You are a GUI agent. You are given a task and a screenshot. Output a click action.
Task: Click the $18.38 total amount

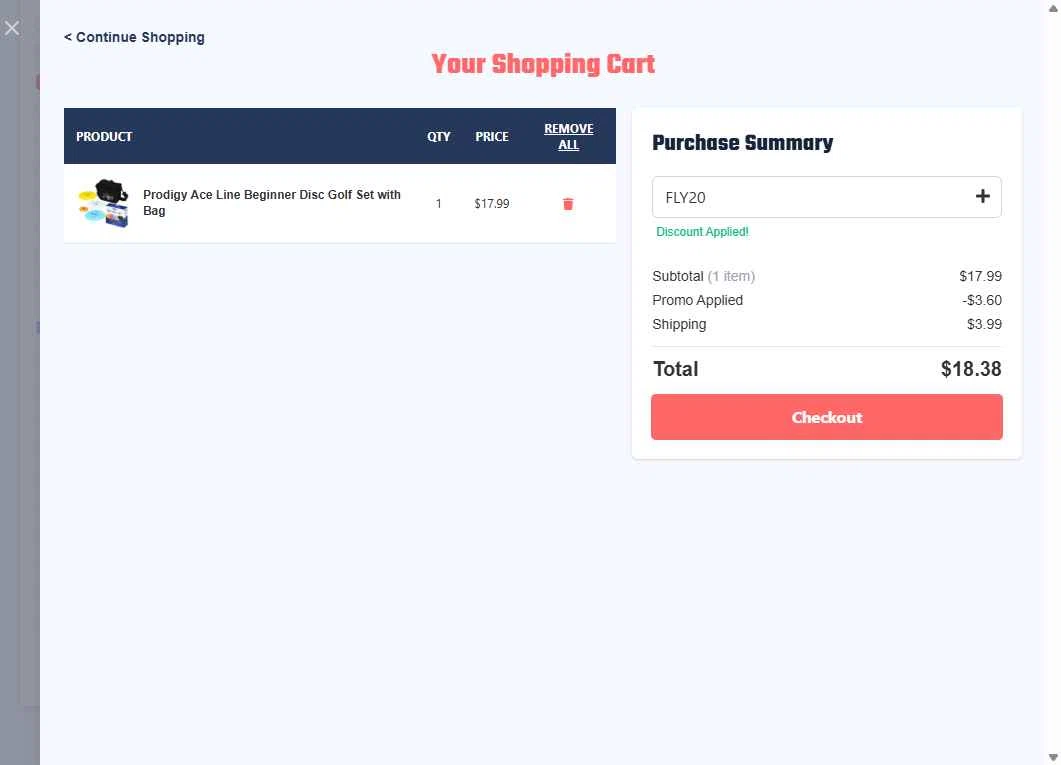(x=971, y=369)
